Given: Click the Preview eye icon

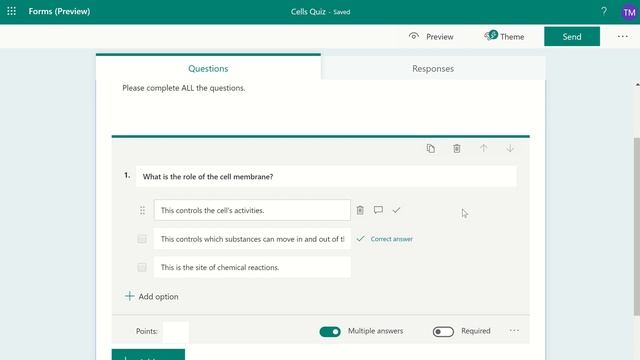Looking at the screenshot, I should tap(413, 36).
